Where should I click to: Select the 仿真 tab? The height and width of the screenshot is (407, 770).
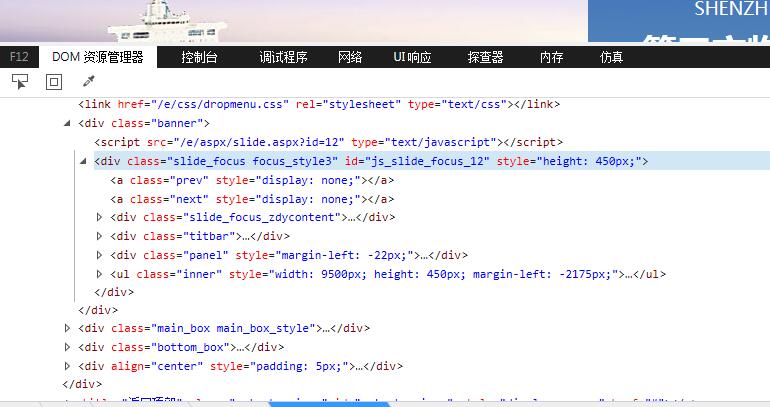point(611,57)
